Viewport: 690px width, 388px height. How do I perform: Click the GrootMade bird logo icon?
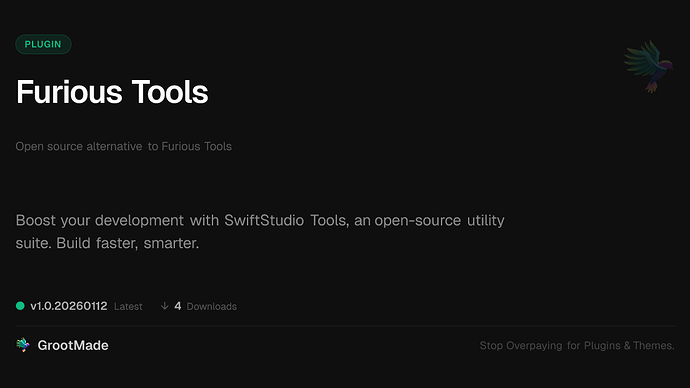[x=23, y=345]
